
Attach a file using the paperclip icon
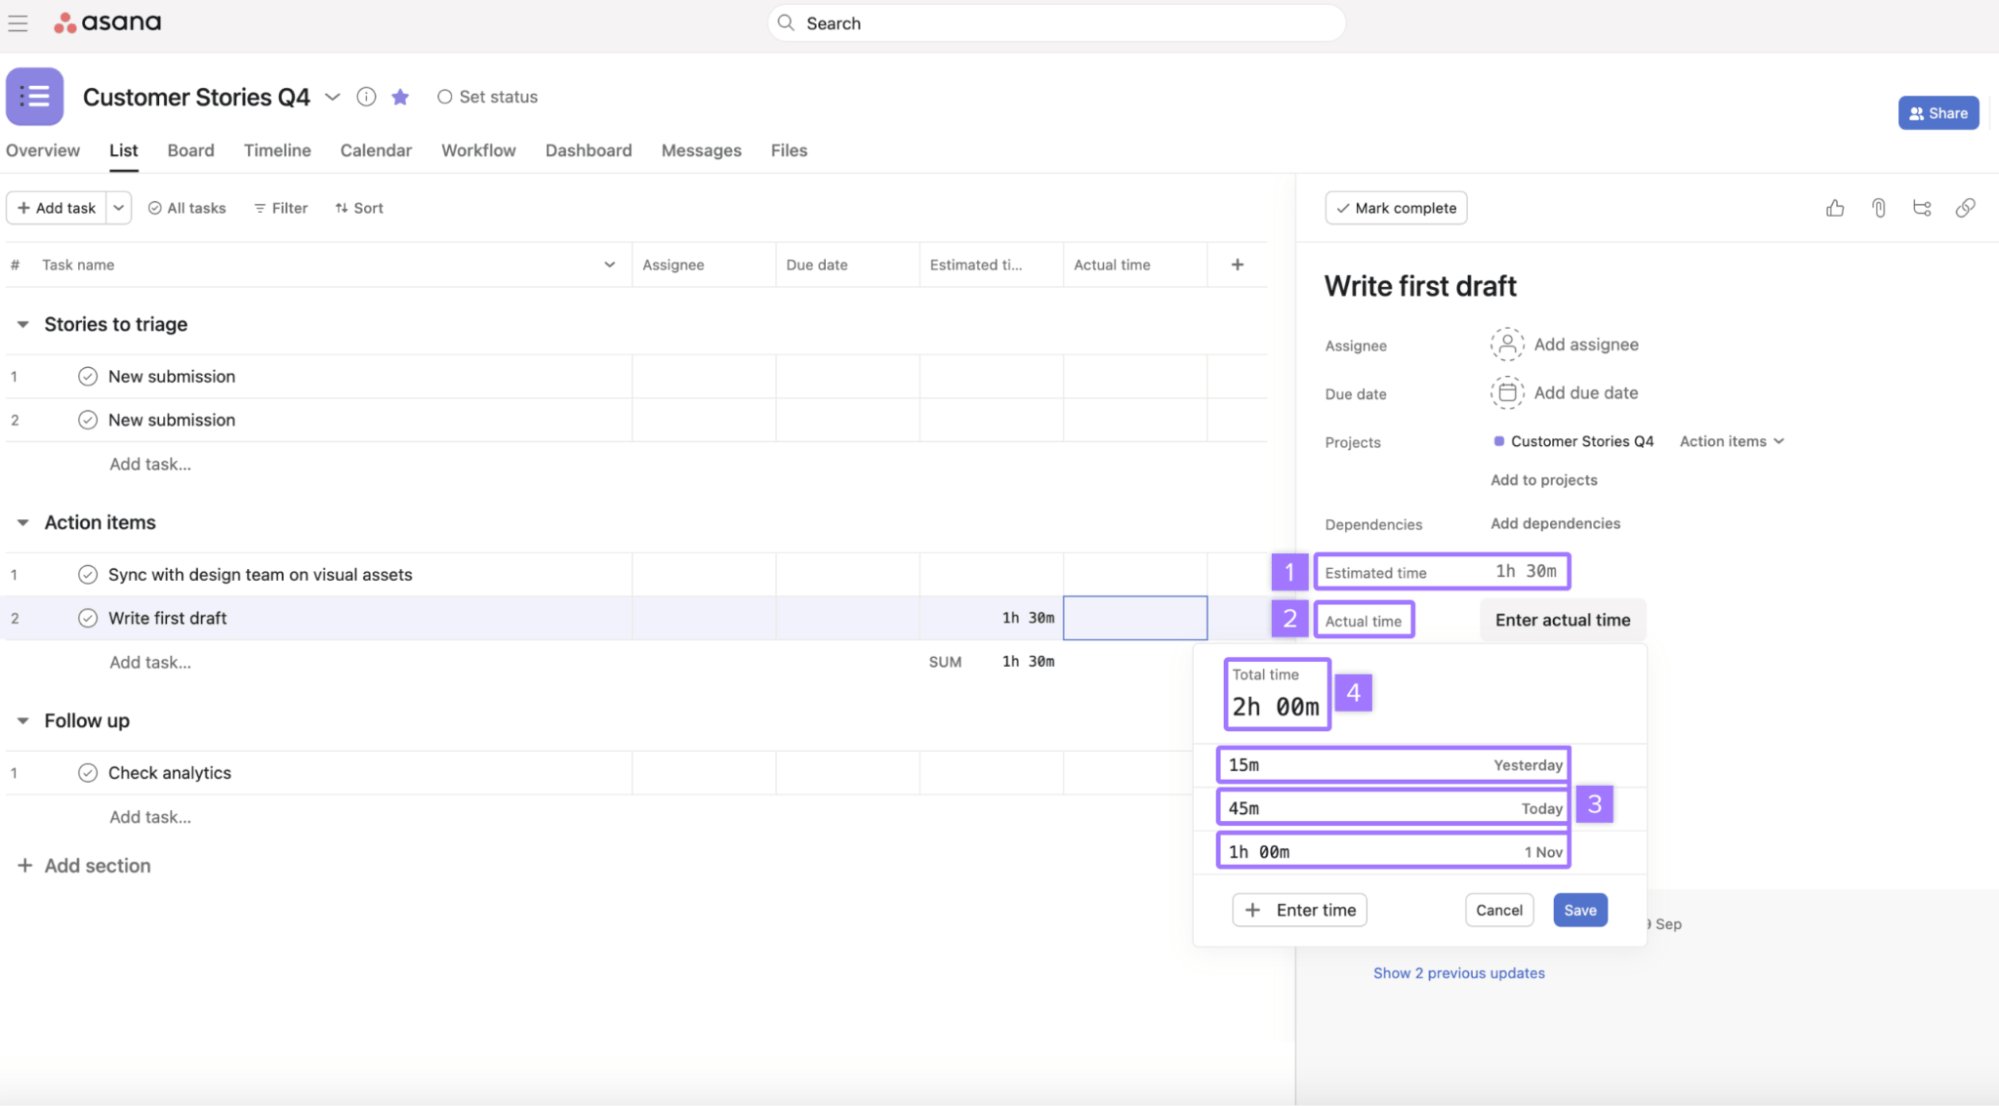pos(1878,207)
